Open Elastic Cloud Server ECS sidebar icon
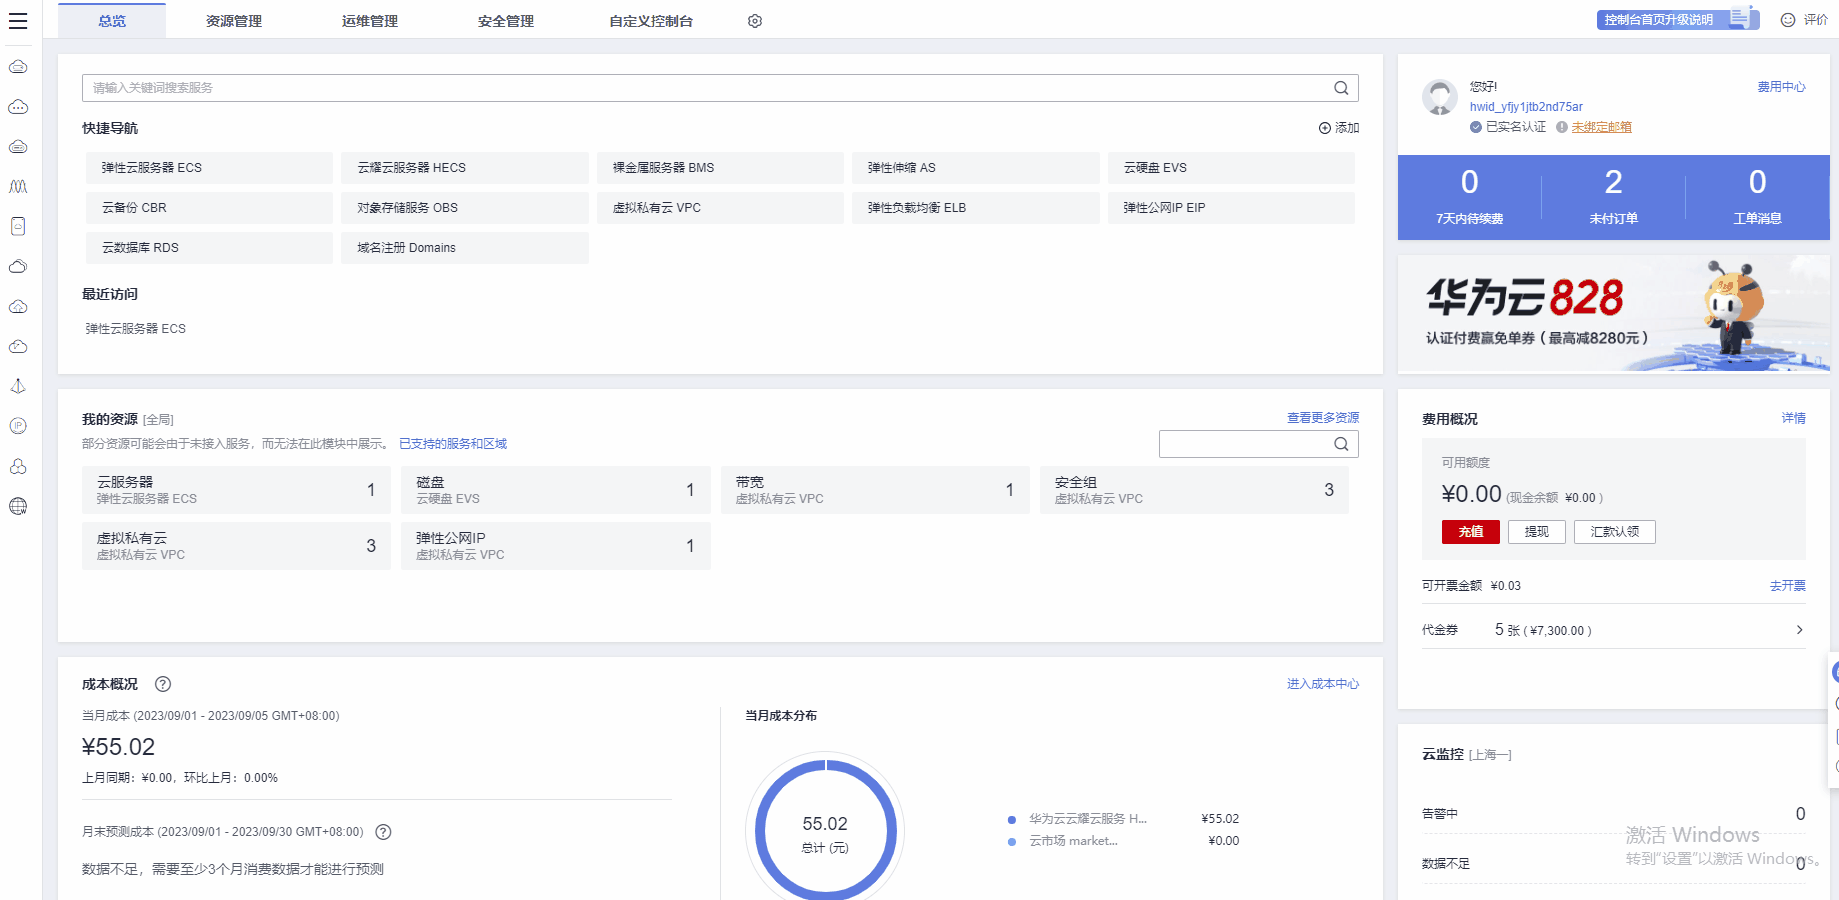This screenshot has width=1839, height=900. [x=18, y=67]
